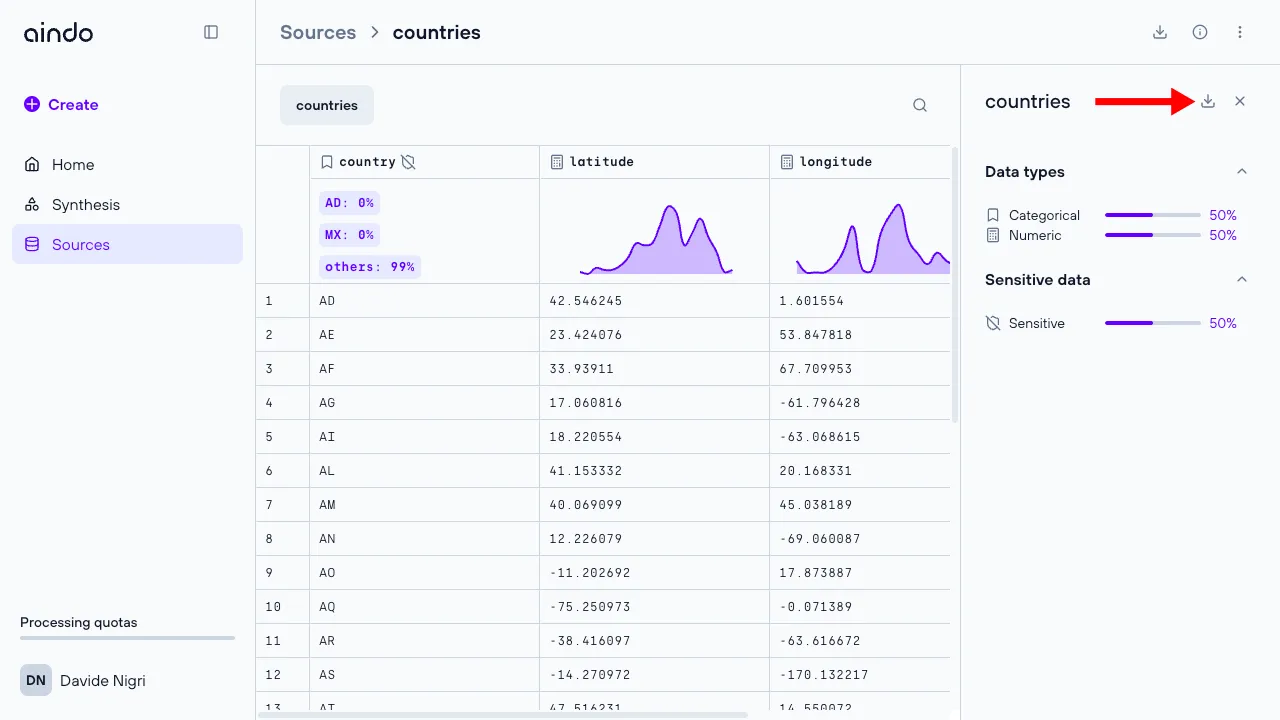Click row number 6

click(x=282, y=471)
